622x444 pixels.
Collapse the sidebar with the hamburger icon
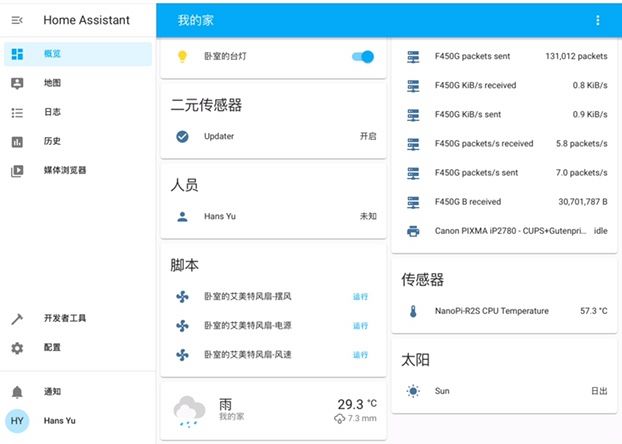click(x=17, y=20)
